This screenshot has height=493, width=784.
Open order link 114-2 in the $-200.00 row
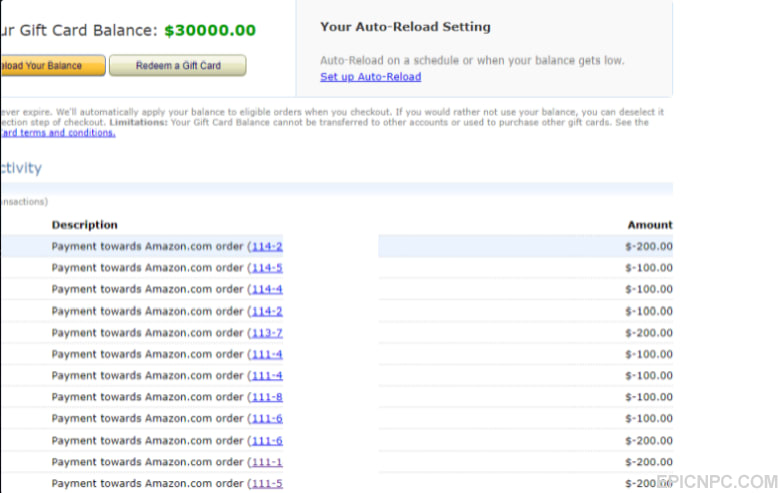(267, 246)
